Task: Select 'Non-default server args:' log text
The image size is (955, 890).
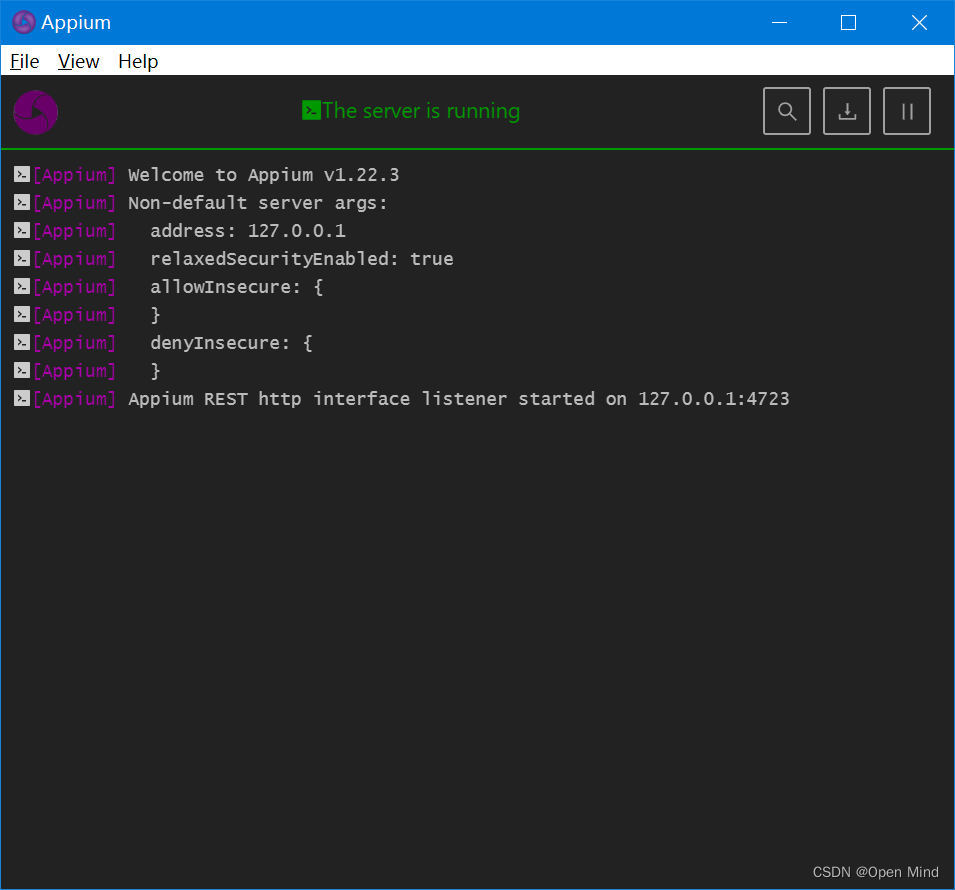Action: pyautogui.click(x=258, y=203)
